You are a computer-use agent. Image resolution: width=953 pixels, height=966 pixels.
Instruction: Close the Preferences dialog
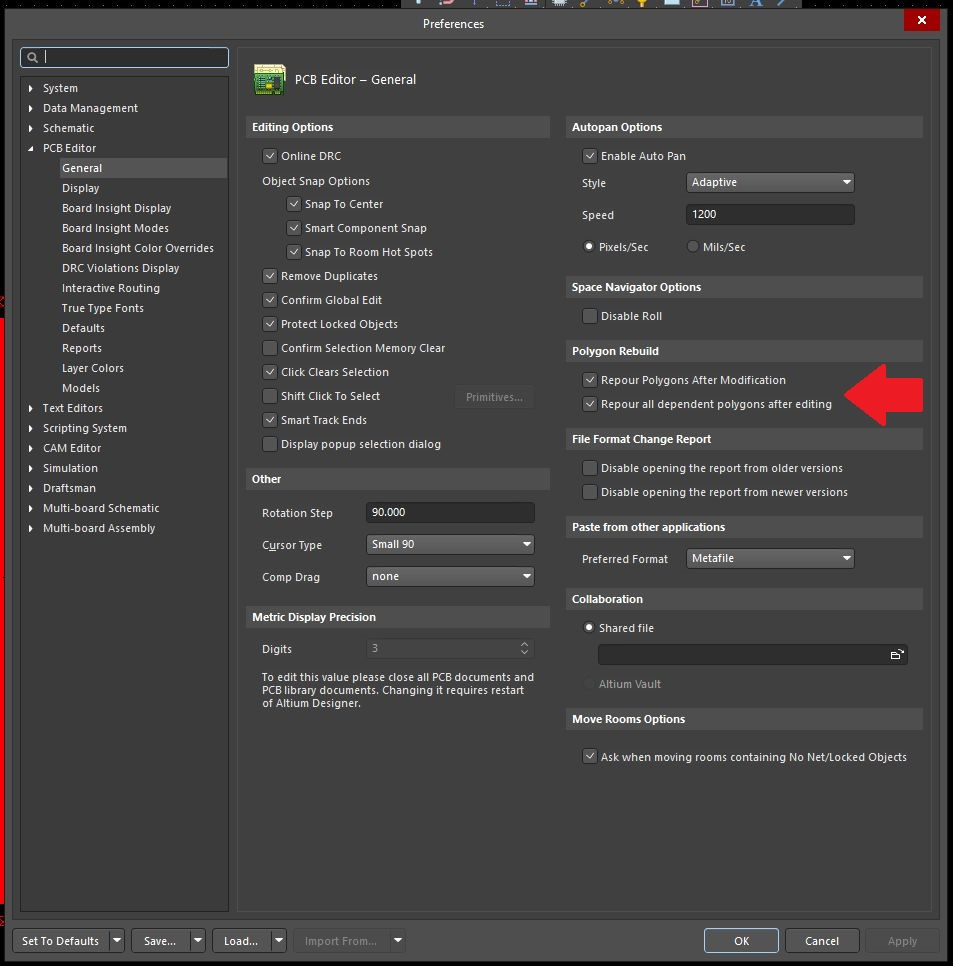pyautogui.click(x=922, y=20)
